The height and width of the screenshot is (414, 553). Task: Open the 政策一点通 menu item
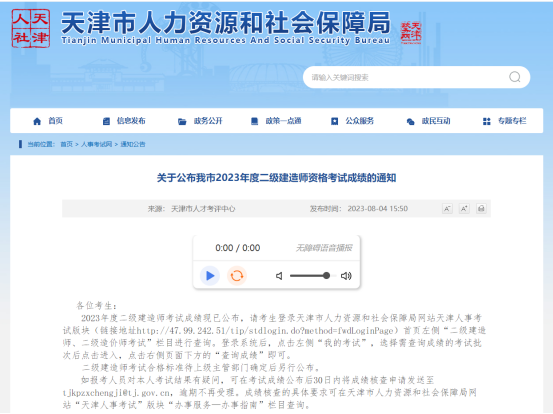pos(283,121)
